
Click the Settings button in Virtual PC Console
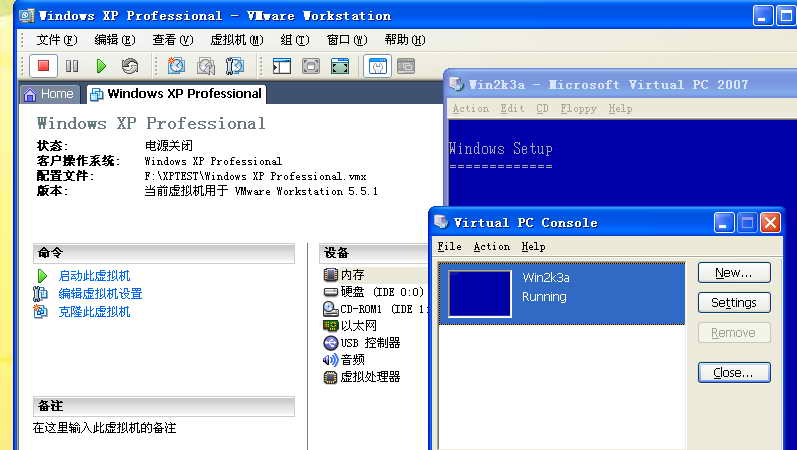click(733, 303)
